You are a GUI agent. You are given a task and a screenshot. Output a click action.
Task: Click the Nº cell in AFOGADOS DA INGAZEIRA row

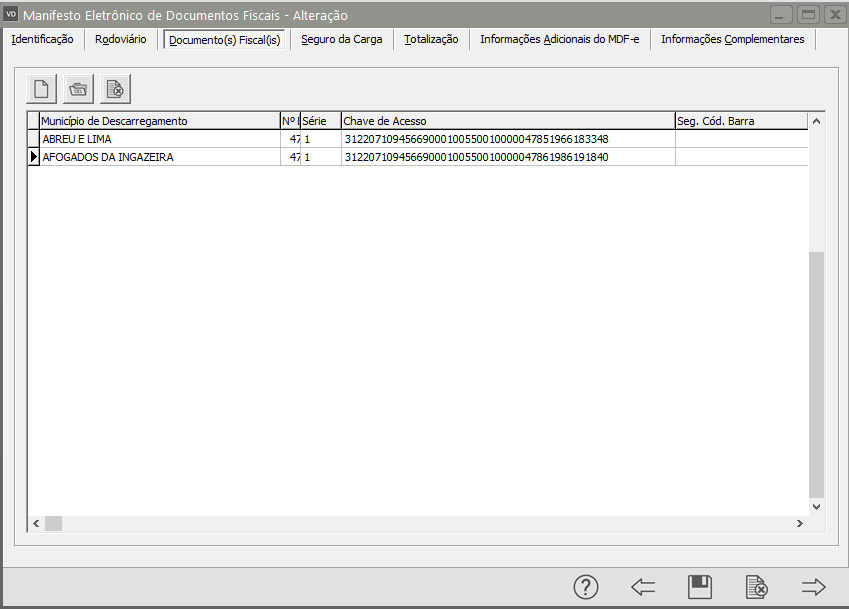(x=290, y=157)
